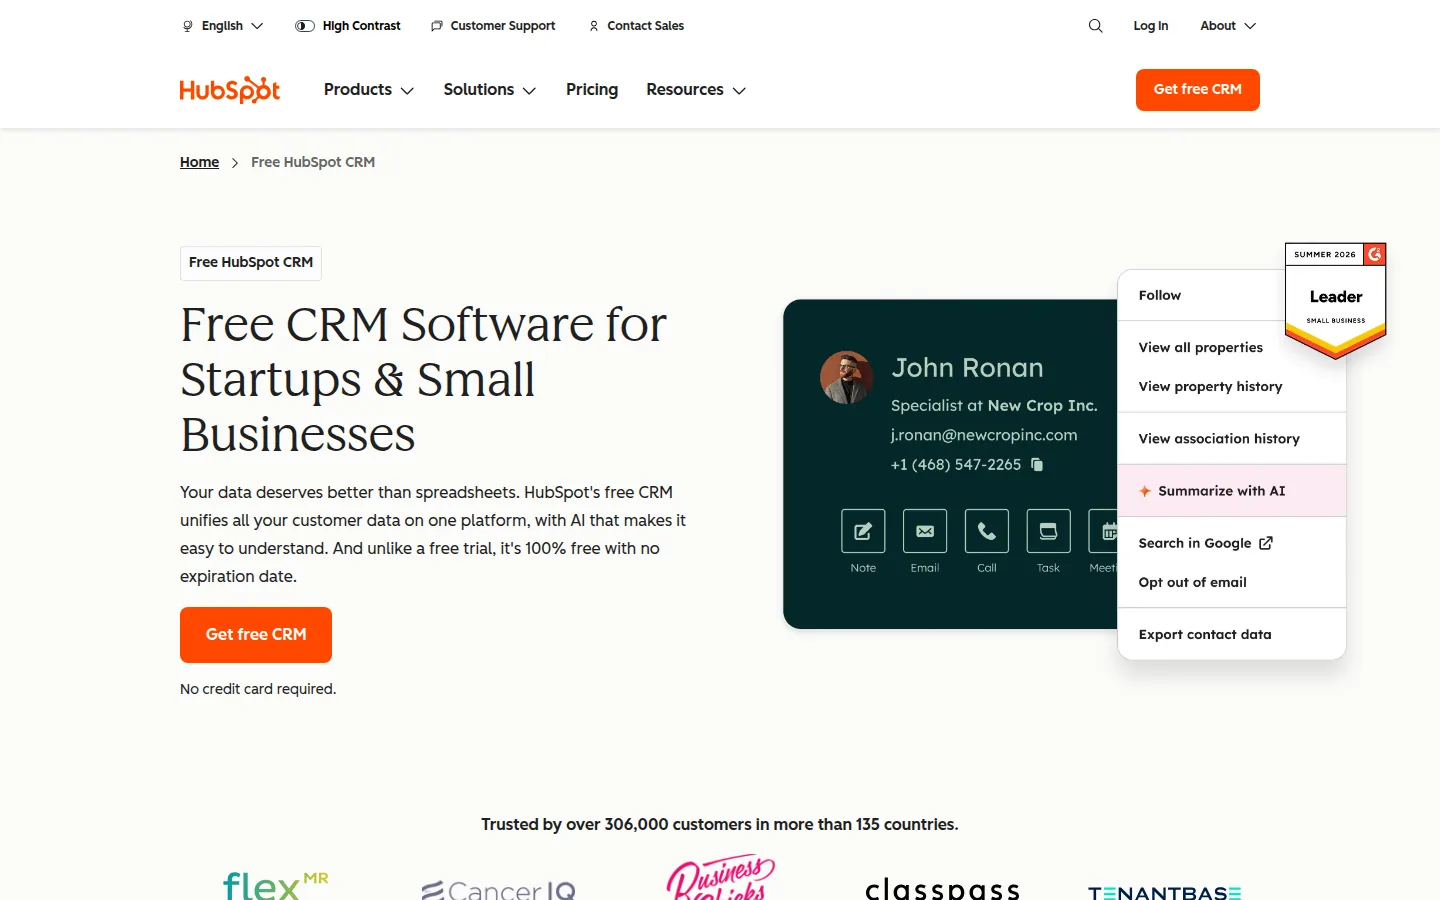Viewport: 1440px width, 900px height.
Task: Click the Customer Support chat icon
Action: point(437,26)
